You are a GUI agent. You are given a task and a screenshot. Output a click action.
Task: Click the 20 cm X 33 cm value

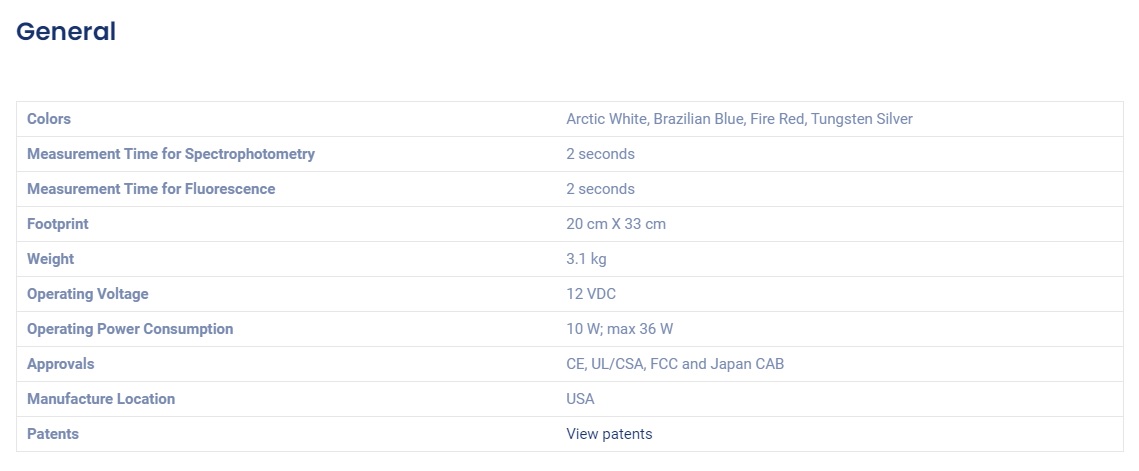tap(615, 224)
